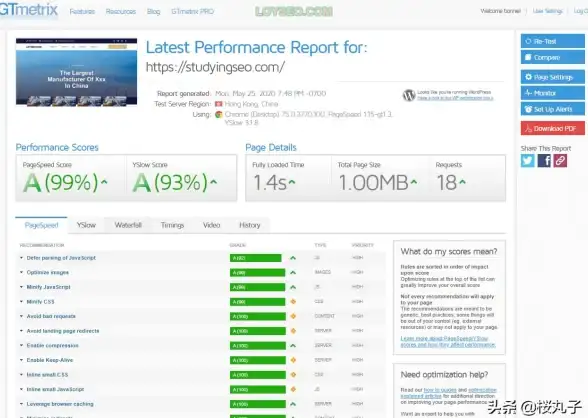Open the Blog menu item
This screenshot has height=418, width=588.
pos(153,12)
